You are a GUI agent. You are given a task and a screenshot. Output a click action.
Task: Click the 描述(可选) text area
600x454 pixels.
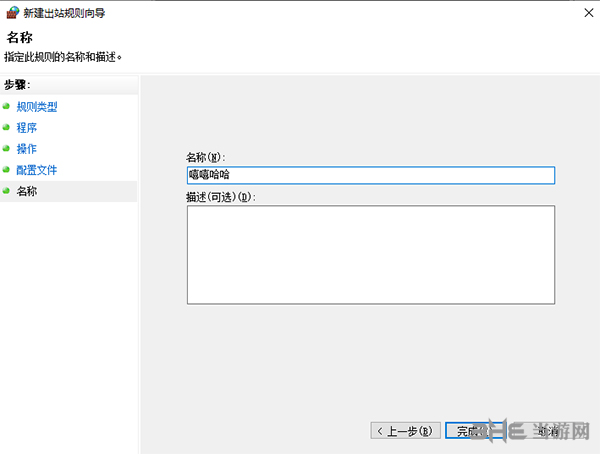[x=371, y=255]
